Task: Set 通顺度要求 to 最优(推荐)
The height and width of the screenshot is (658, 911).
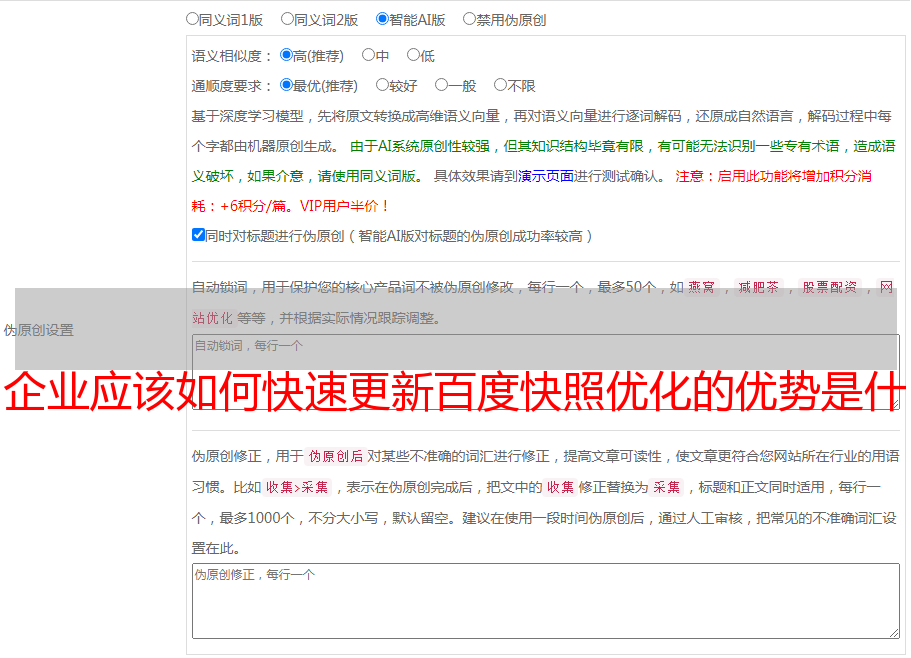Action: click(287, 86)
